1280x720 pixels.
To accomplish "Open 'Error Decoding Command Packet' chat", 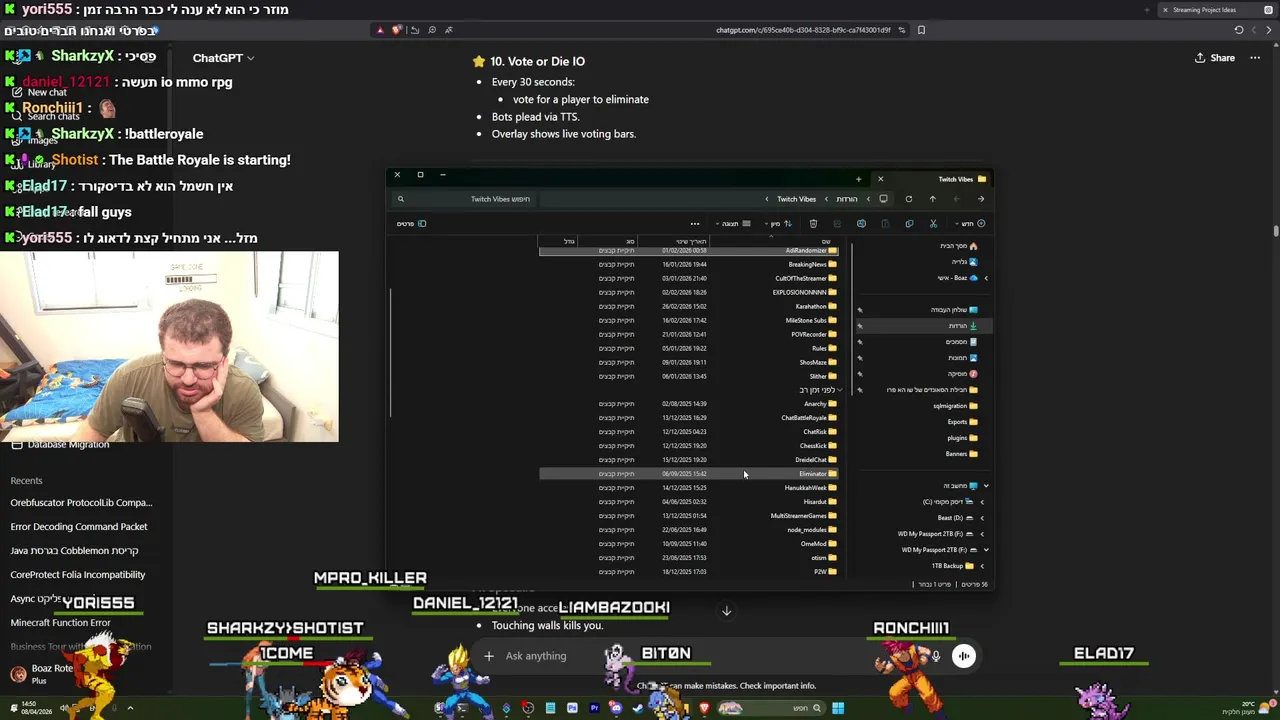I will (79, 527).
